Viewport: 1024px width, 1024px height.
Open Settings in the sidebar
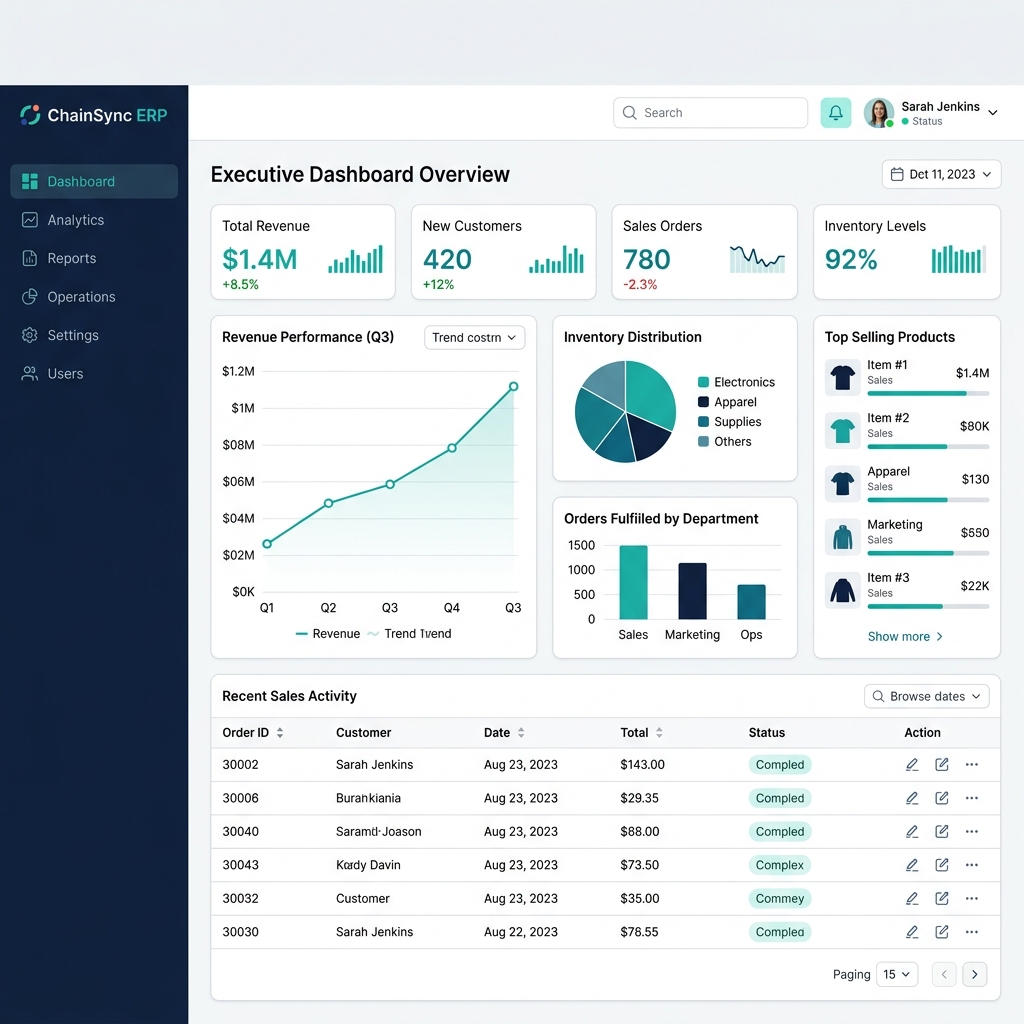(94, 336)
